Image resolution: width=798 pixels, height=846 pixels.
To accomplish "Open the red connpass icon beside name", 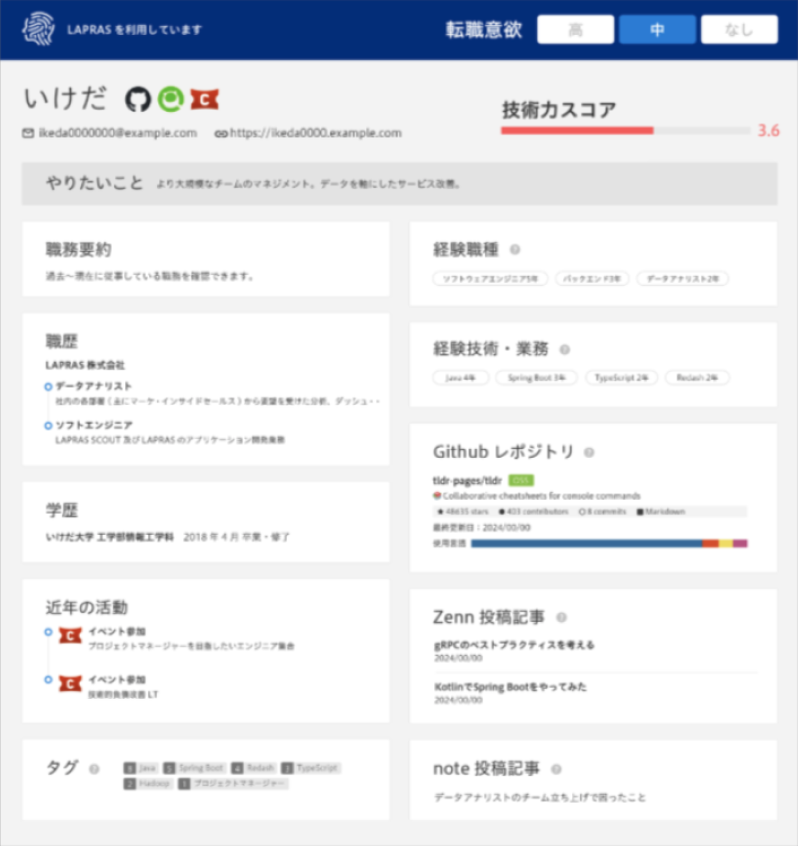I will pos(204,99).
